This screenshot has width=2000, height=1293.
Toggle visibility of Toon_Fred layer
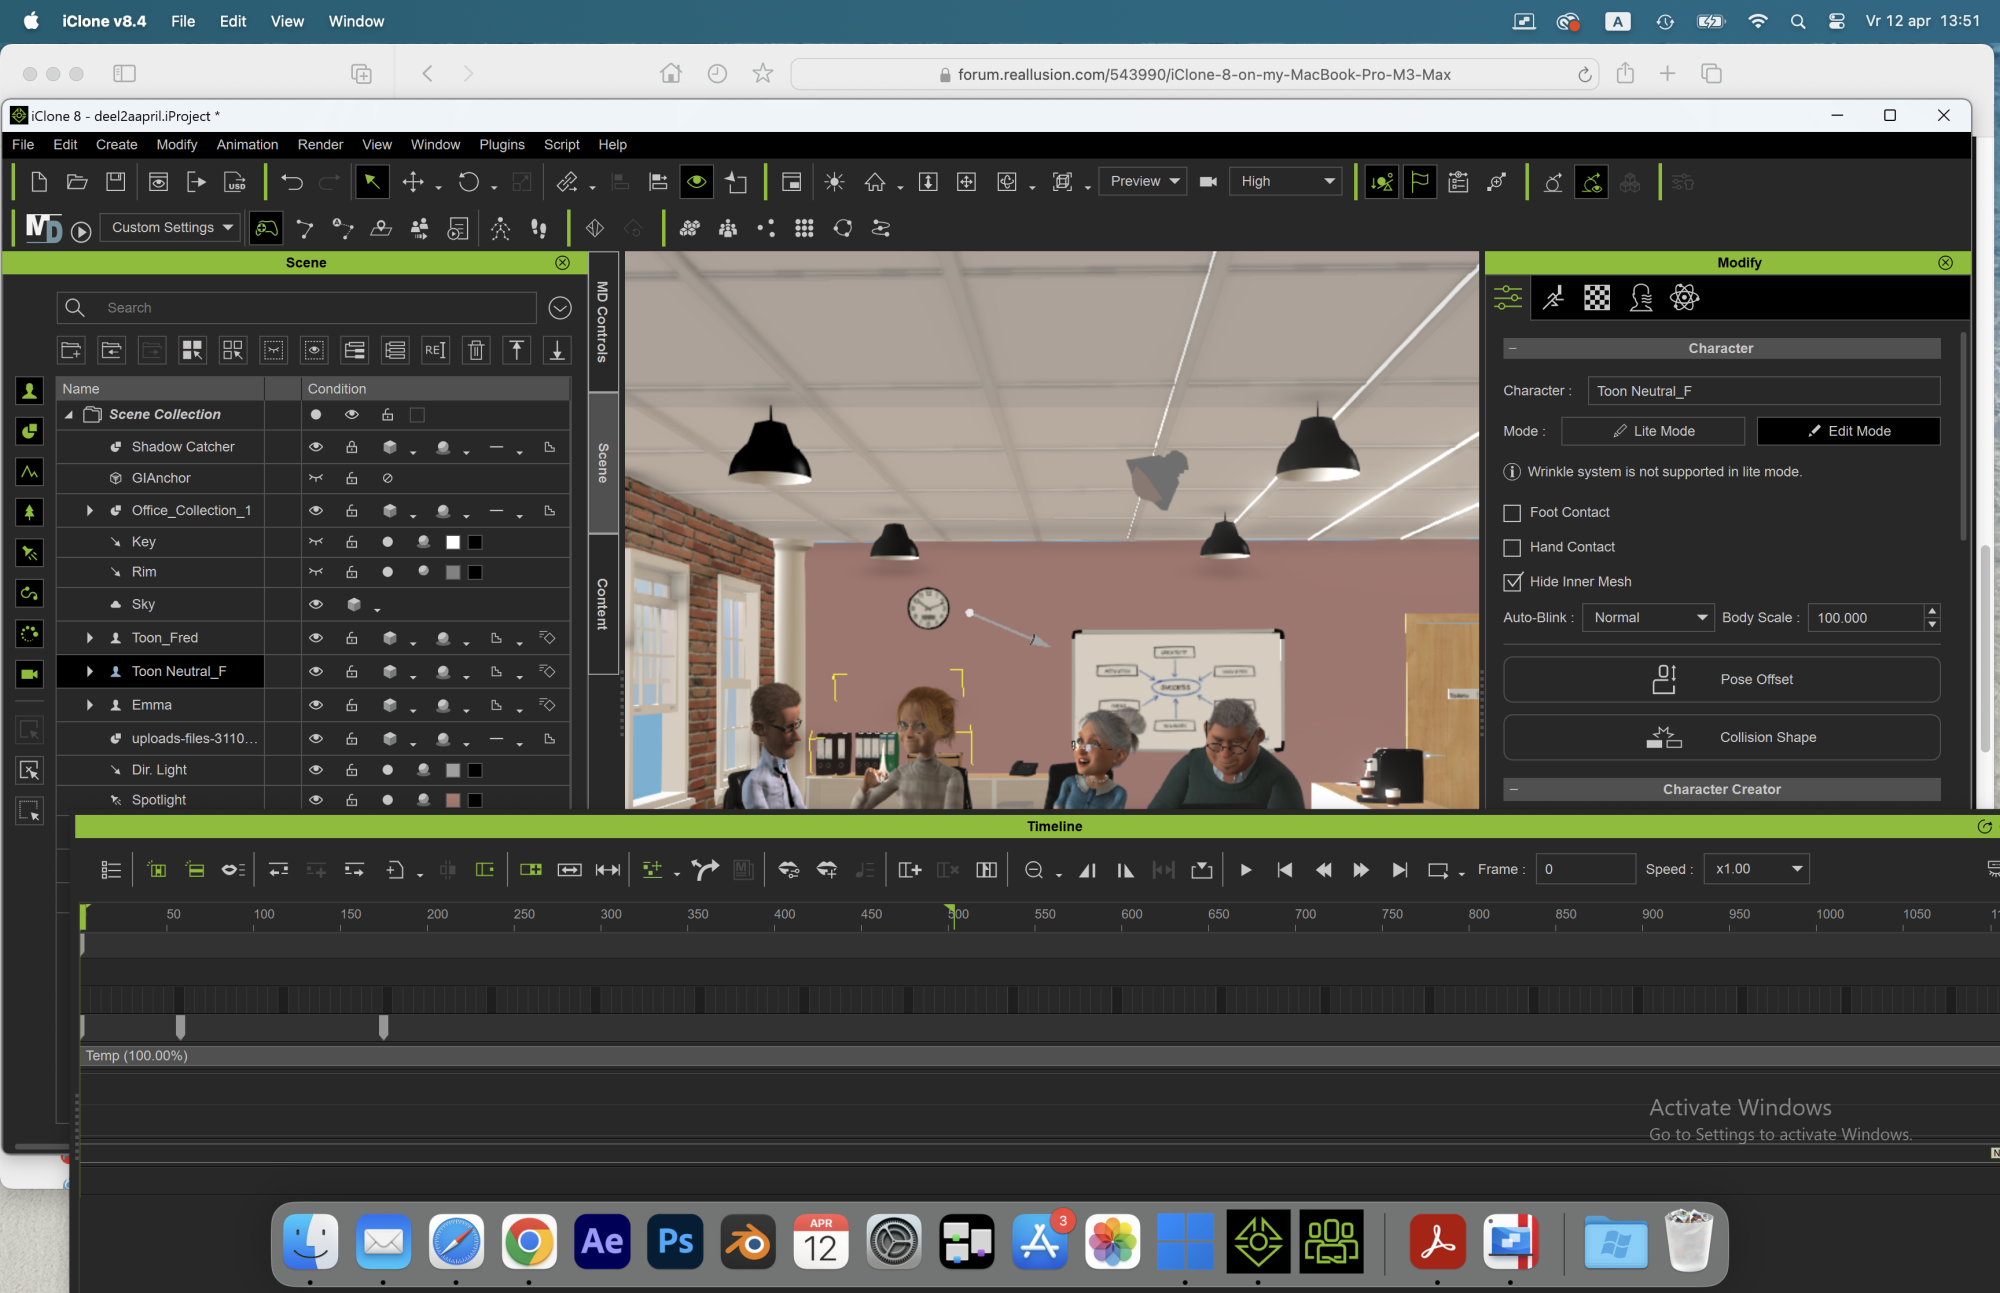point(316,637)
